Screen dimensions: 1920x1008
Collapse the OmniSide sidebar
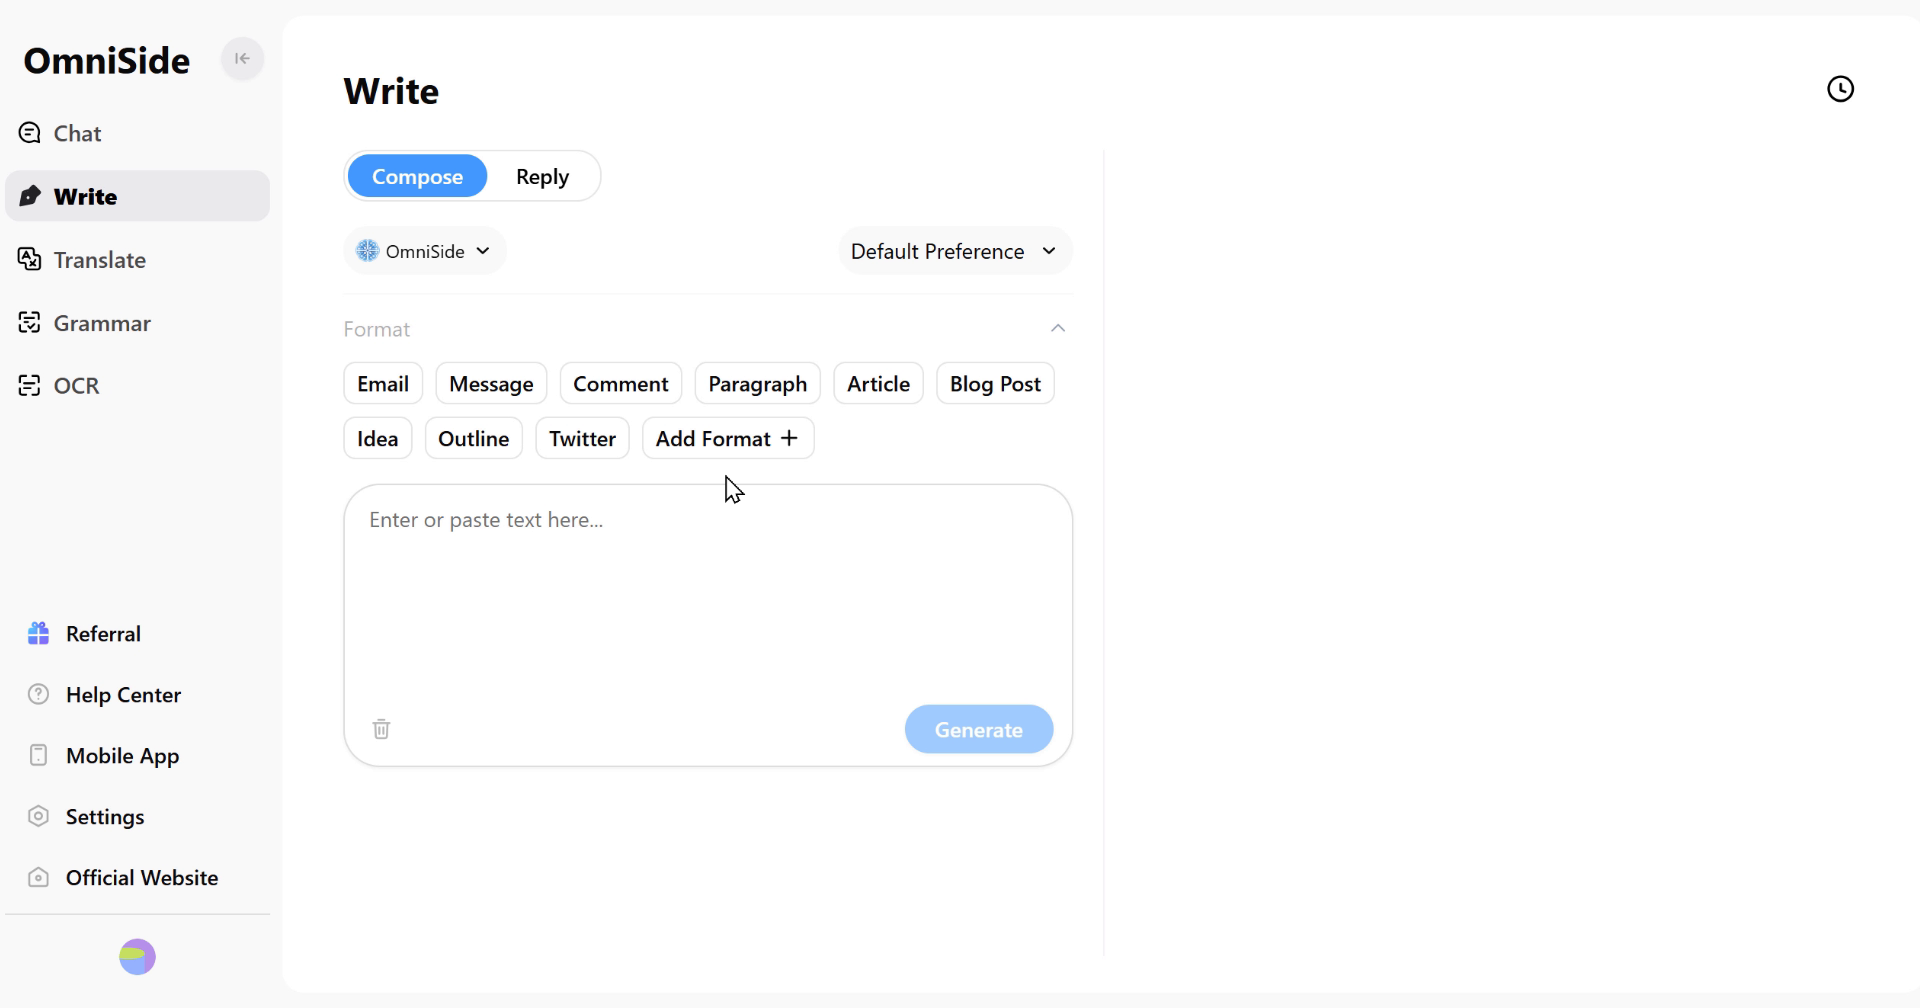tap(242, 59)
